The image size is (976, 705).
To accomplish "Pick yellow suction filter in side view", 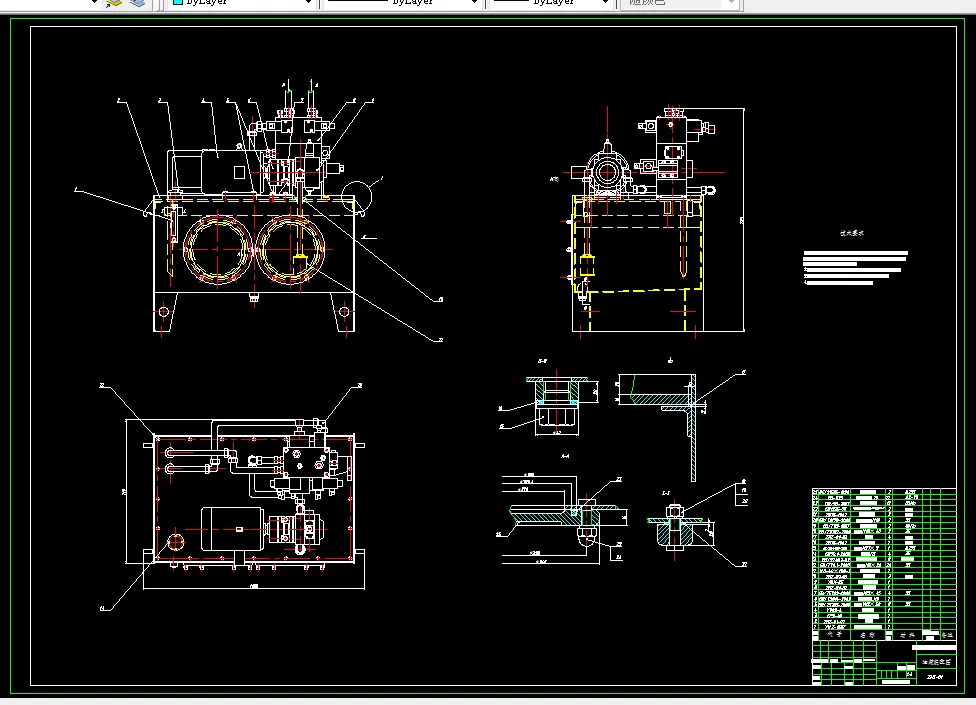I will pyautogui.click(x=587, y=266).
